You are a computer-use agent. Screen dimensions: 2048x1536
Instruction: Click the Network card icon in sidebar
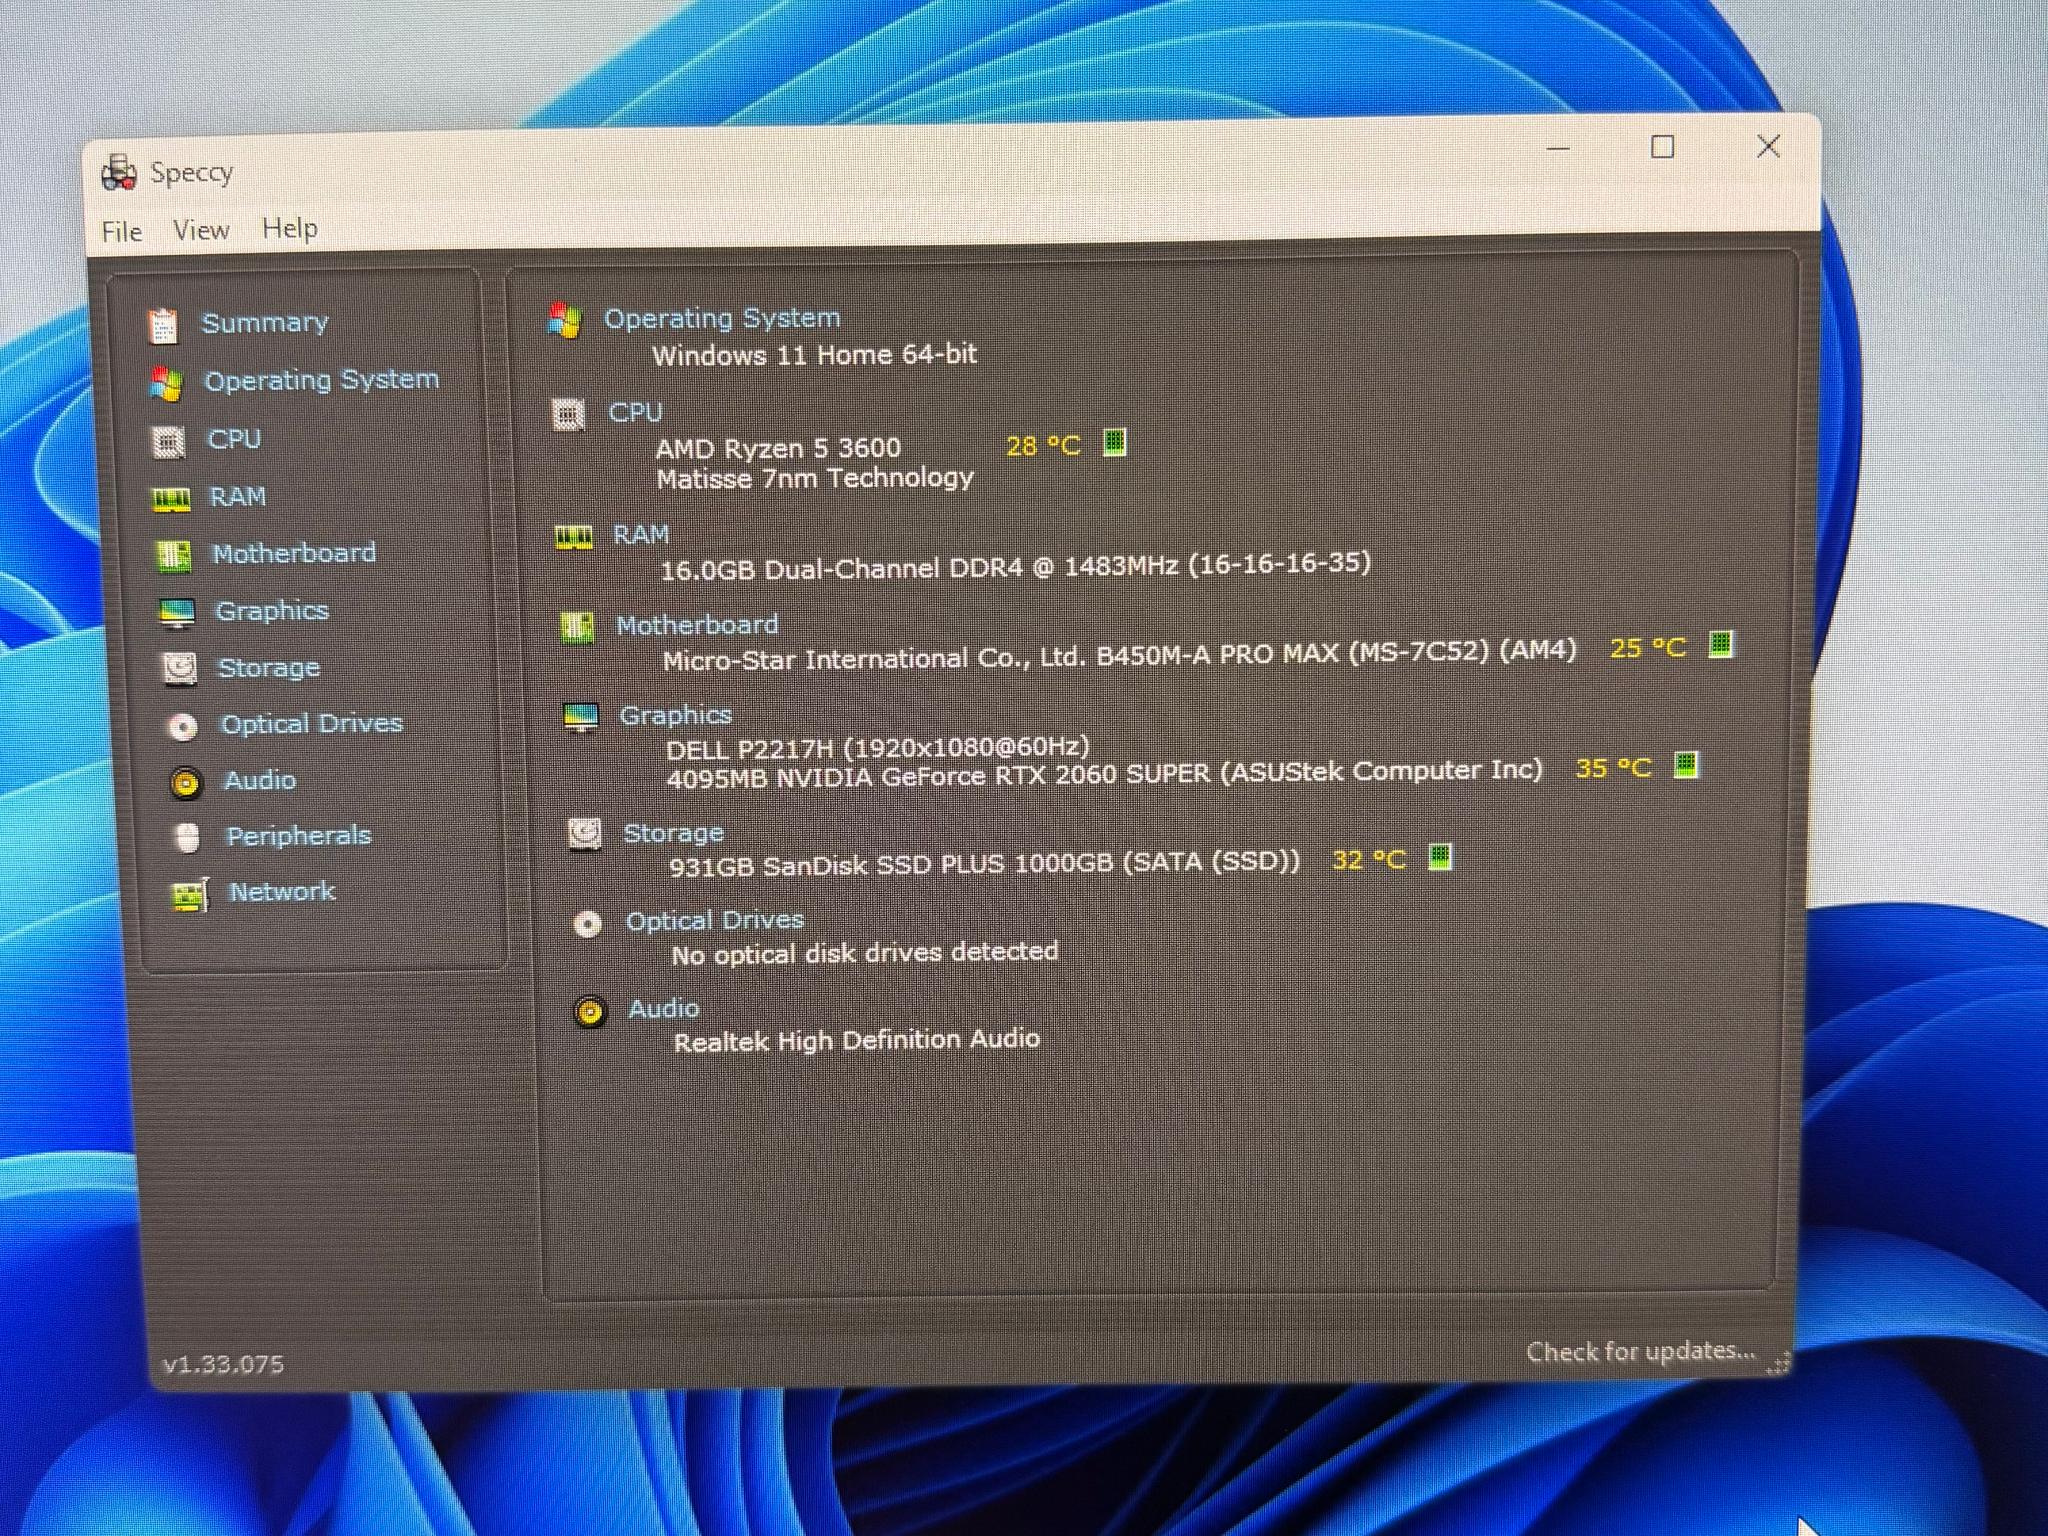click(x=191, y=894)
